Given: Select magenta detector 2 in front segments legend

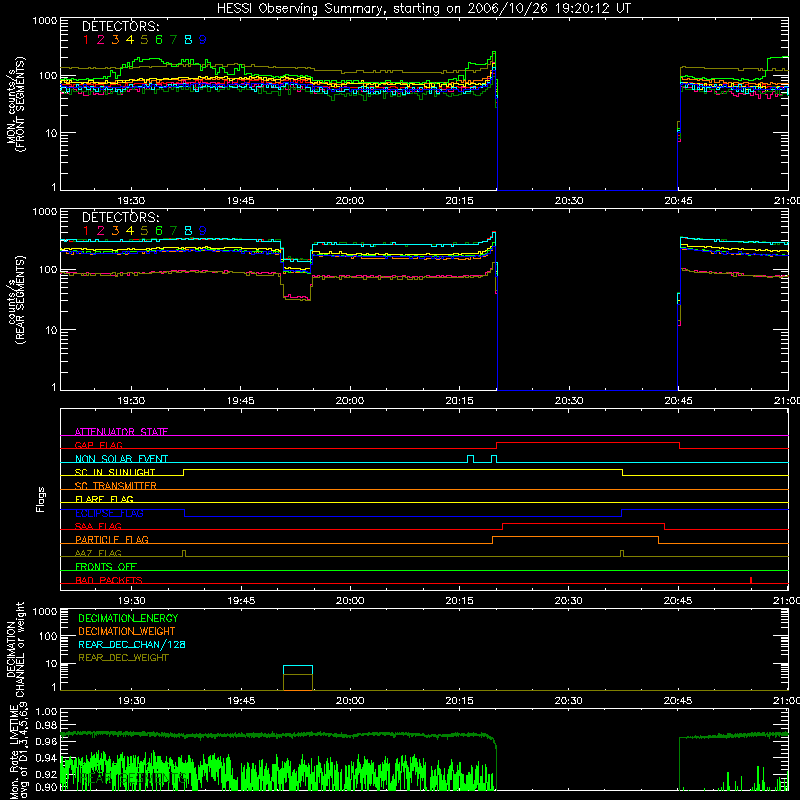Looking at the screenshot, I should click(101, 39).
